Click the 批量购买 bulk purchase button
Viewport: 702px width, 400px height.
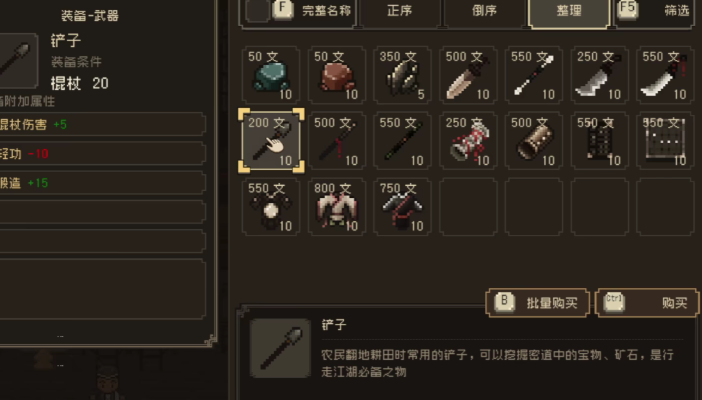click(537, 303)
